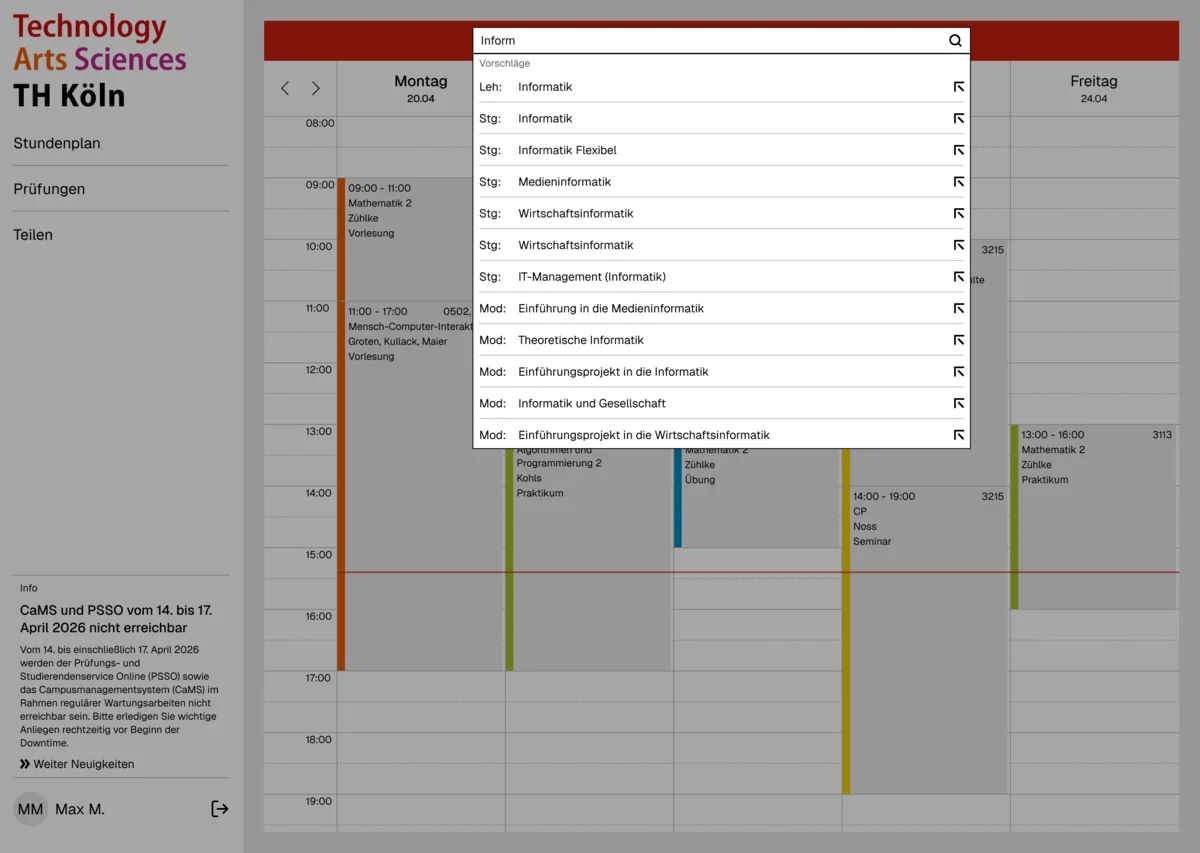The image size is (1200, 853).
Task: Click into the search field containing Inform
Action: click(700, 41)
